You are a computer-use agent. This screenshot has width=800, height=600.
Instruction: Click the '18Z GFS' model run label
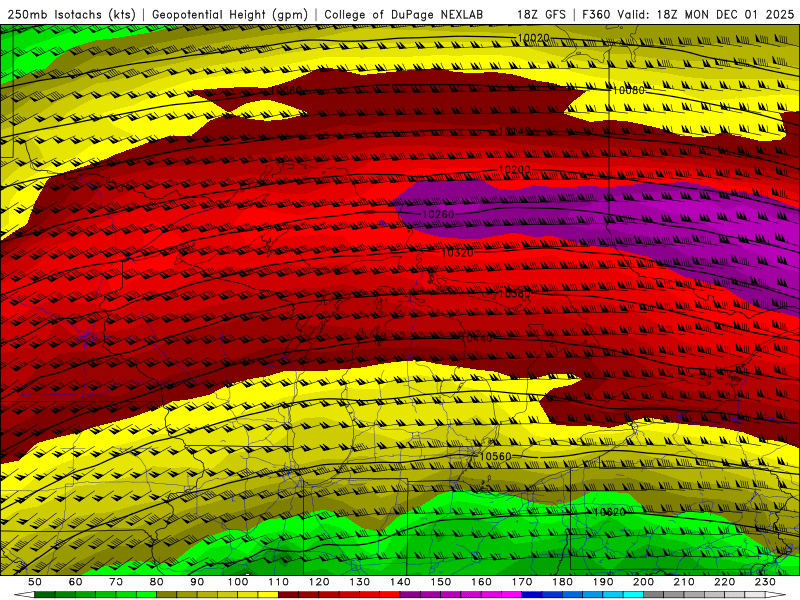click(x=541, y=14)
